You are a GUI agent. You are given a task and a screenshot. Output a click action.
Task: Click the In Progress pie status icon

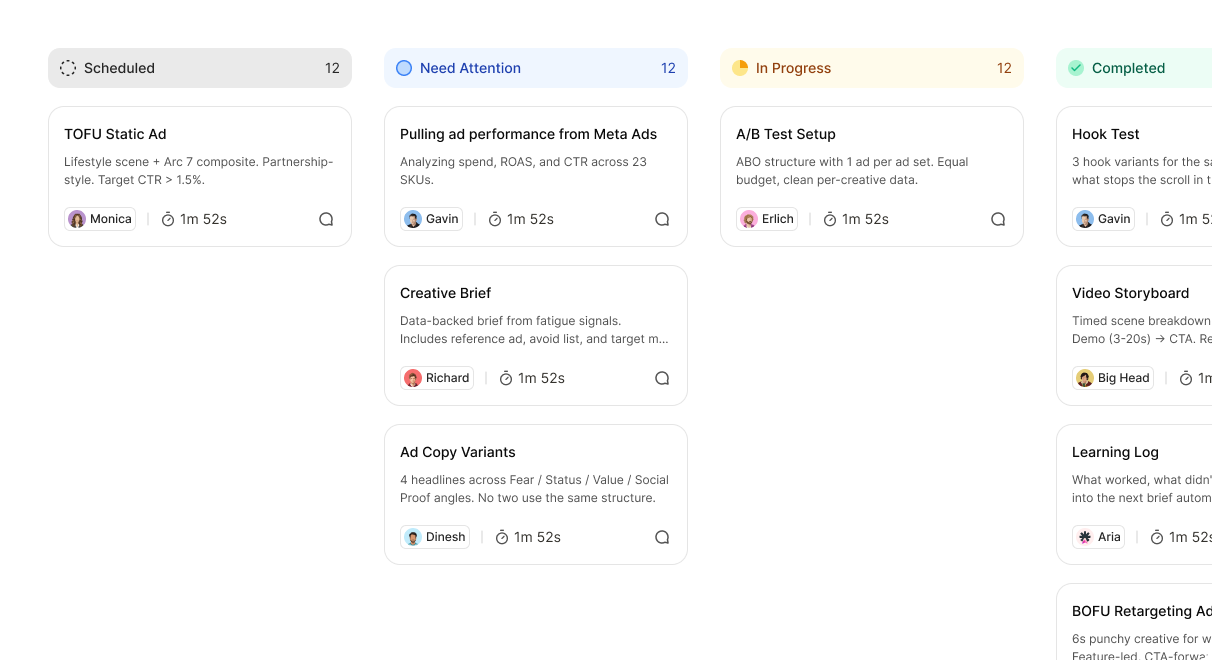pyautogui.click(x=740, y=68)
